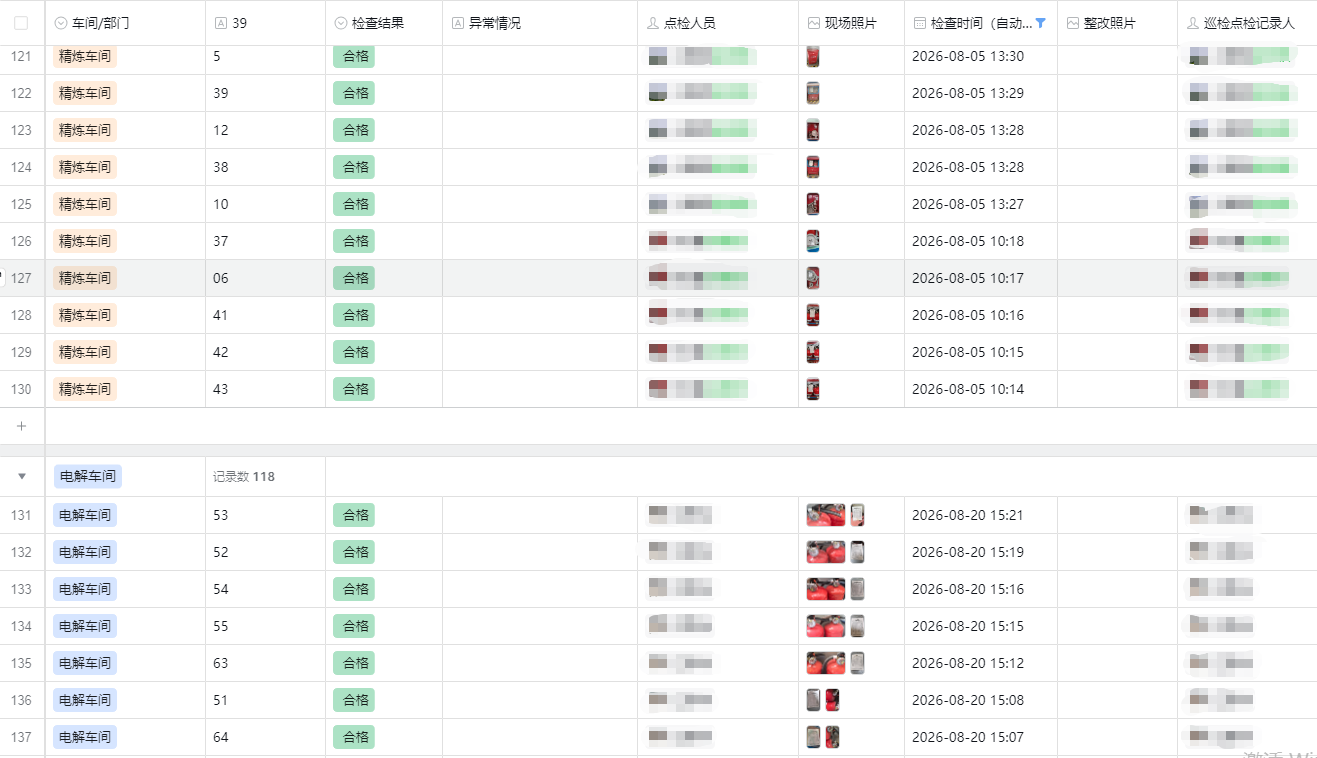Select inspection time cell 2026-08-20 15:21
1317x758 pixels.
point(967,515)
